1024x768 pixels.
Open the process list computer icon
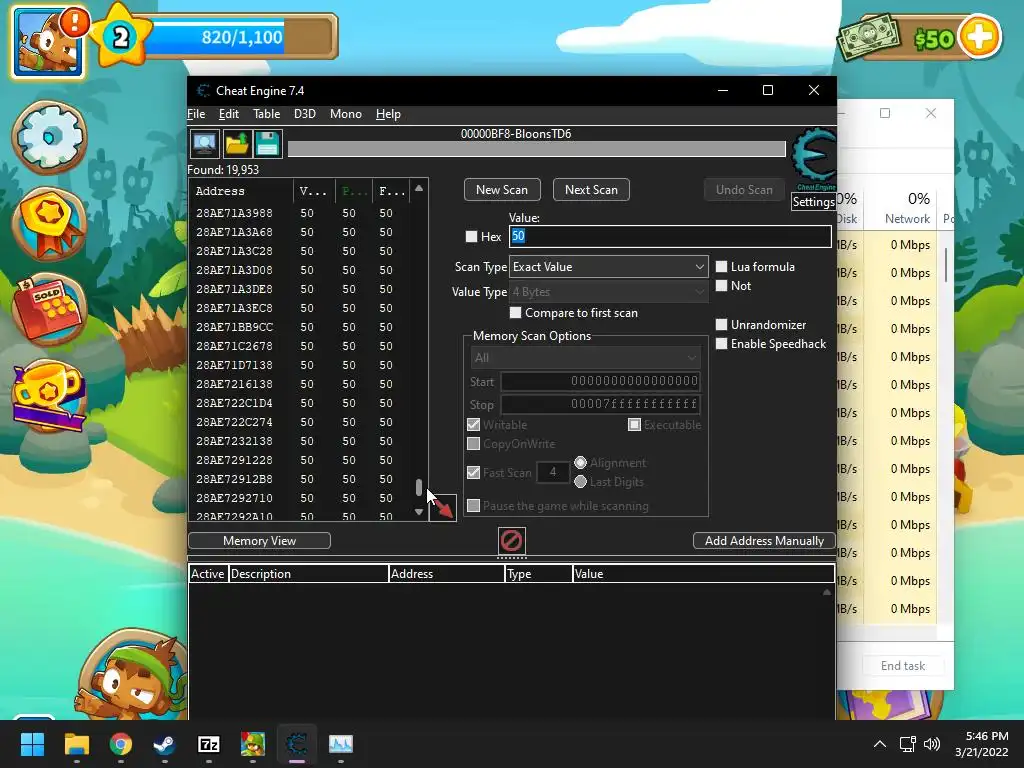(204, 144)
